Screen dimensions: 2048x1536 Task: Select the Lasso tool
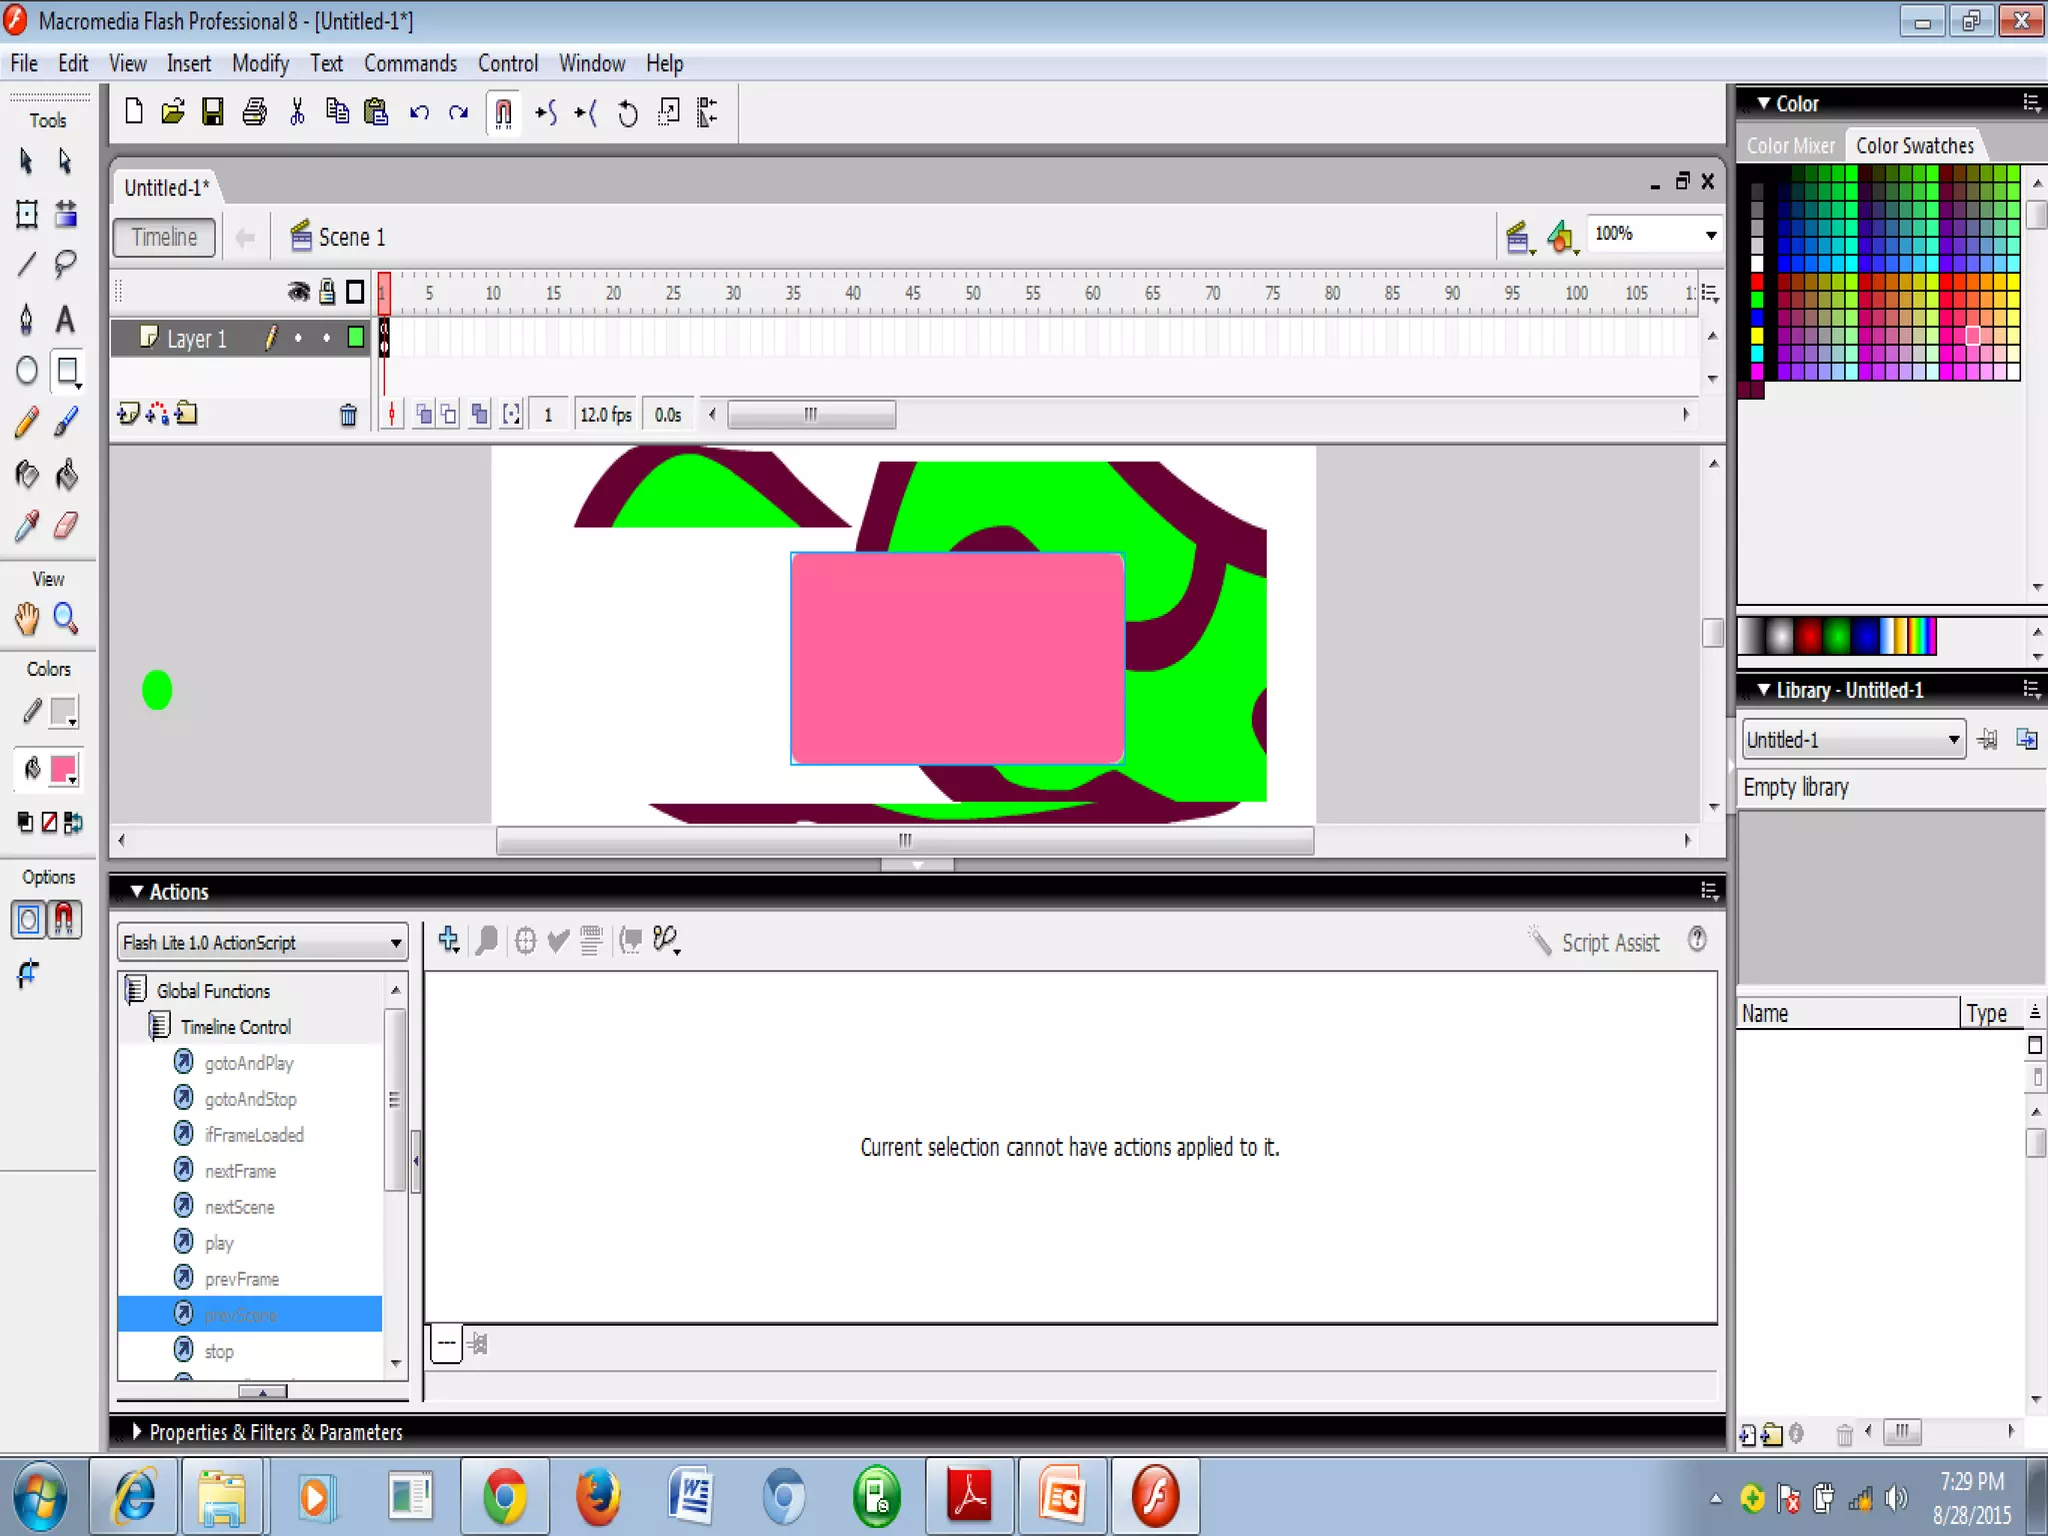66,264
